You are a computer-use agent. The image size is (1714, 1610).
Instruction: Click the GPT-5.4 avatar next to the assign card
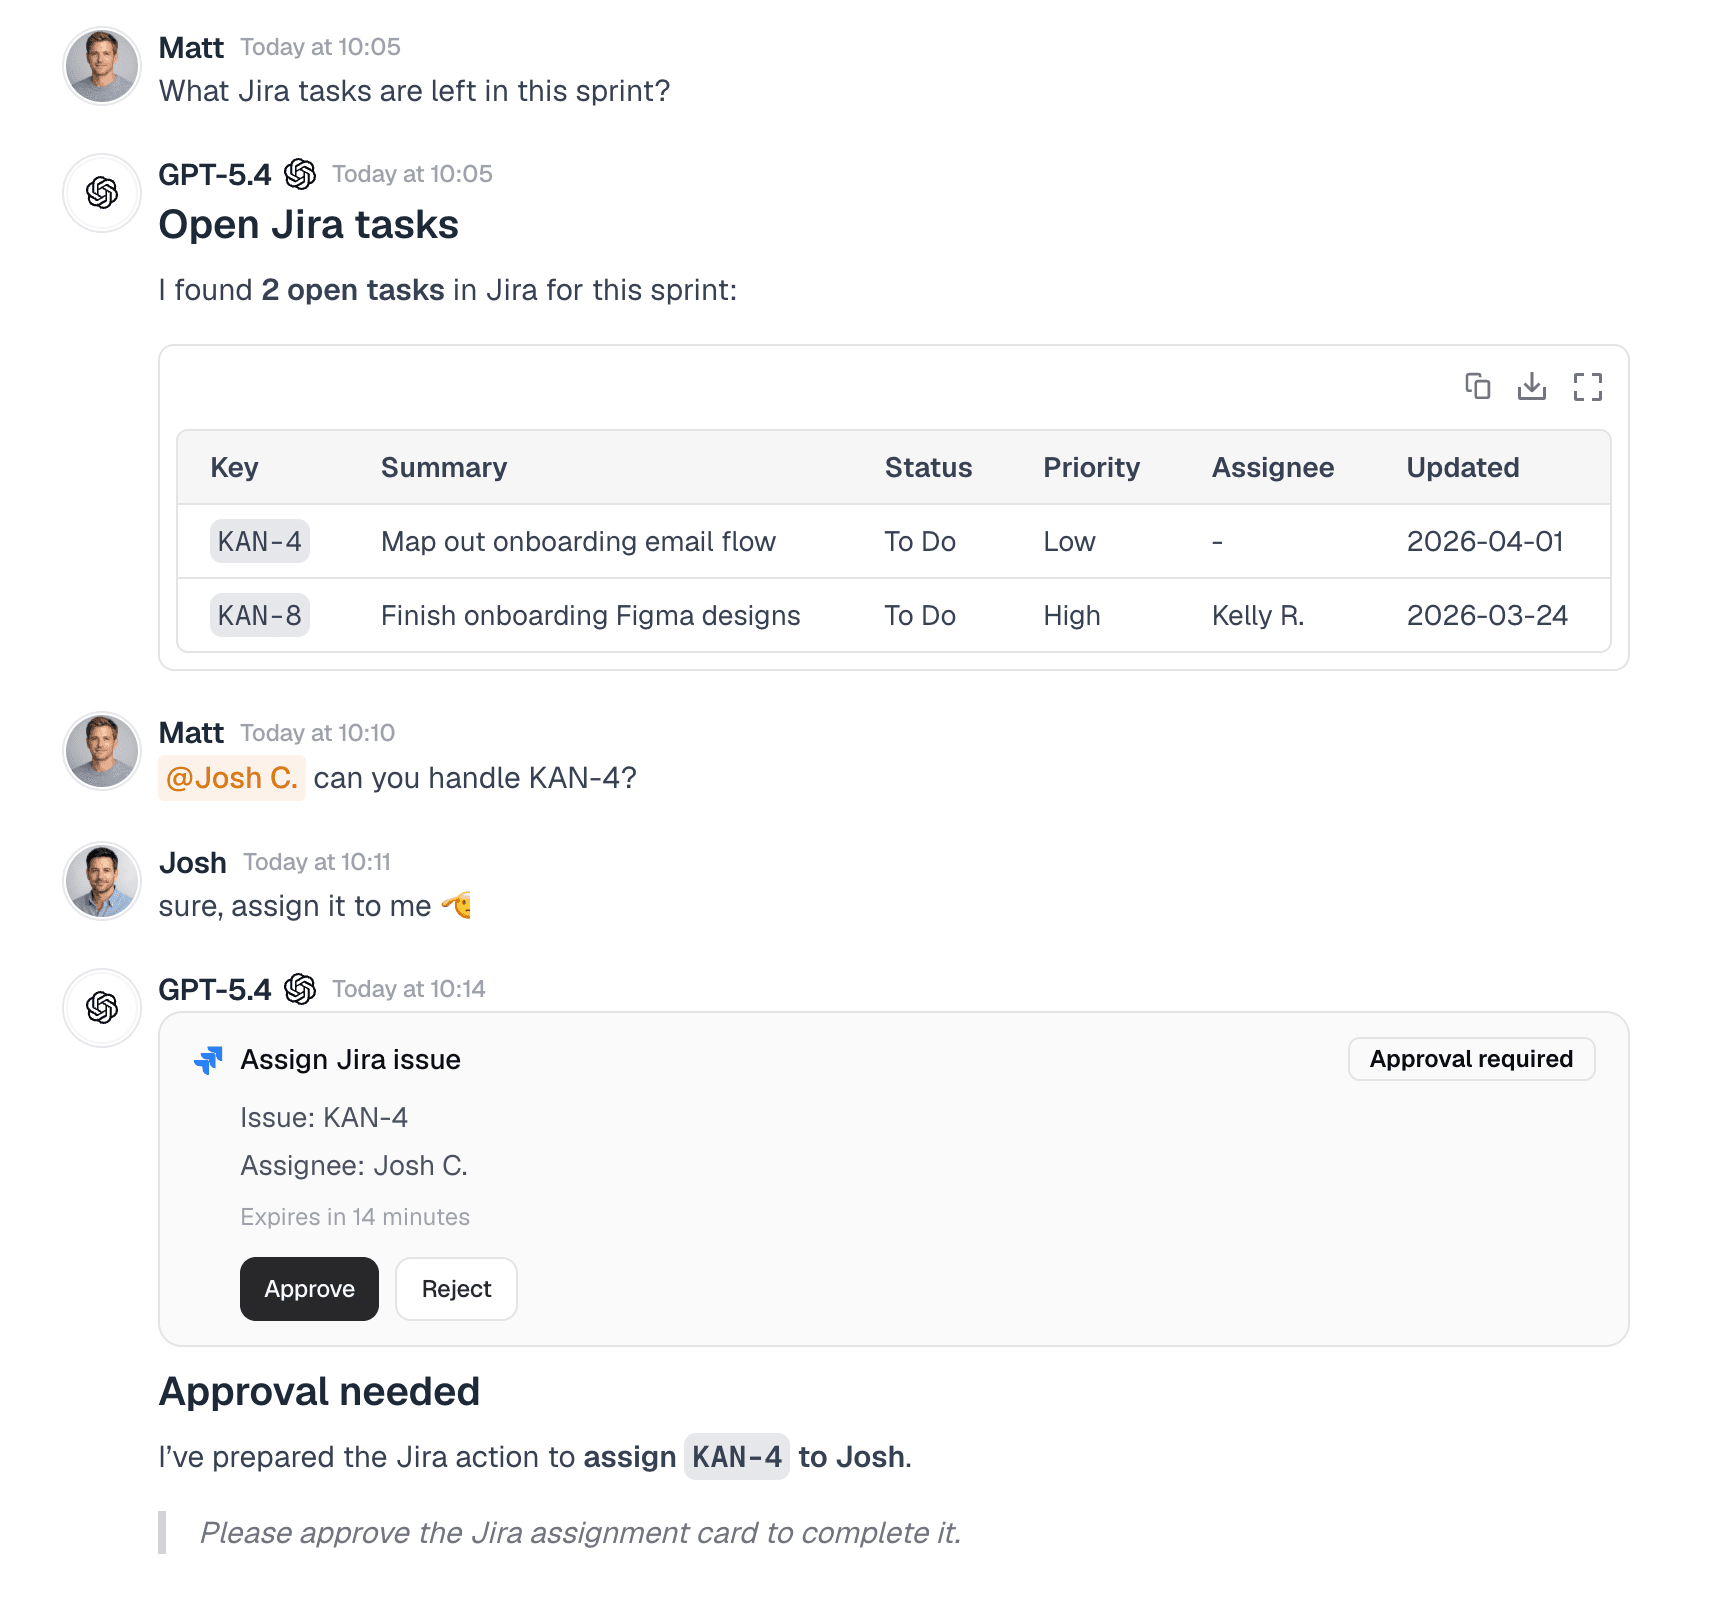coord(101,1008)
